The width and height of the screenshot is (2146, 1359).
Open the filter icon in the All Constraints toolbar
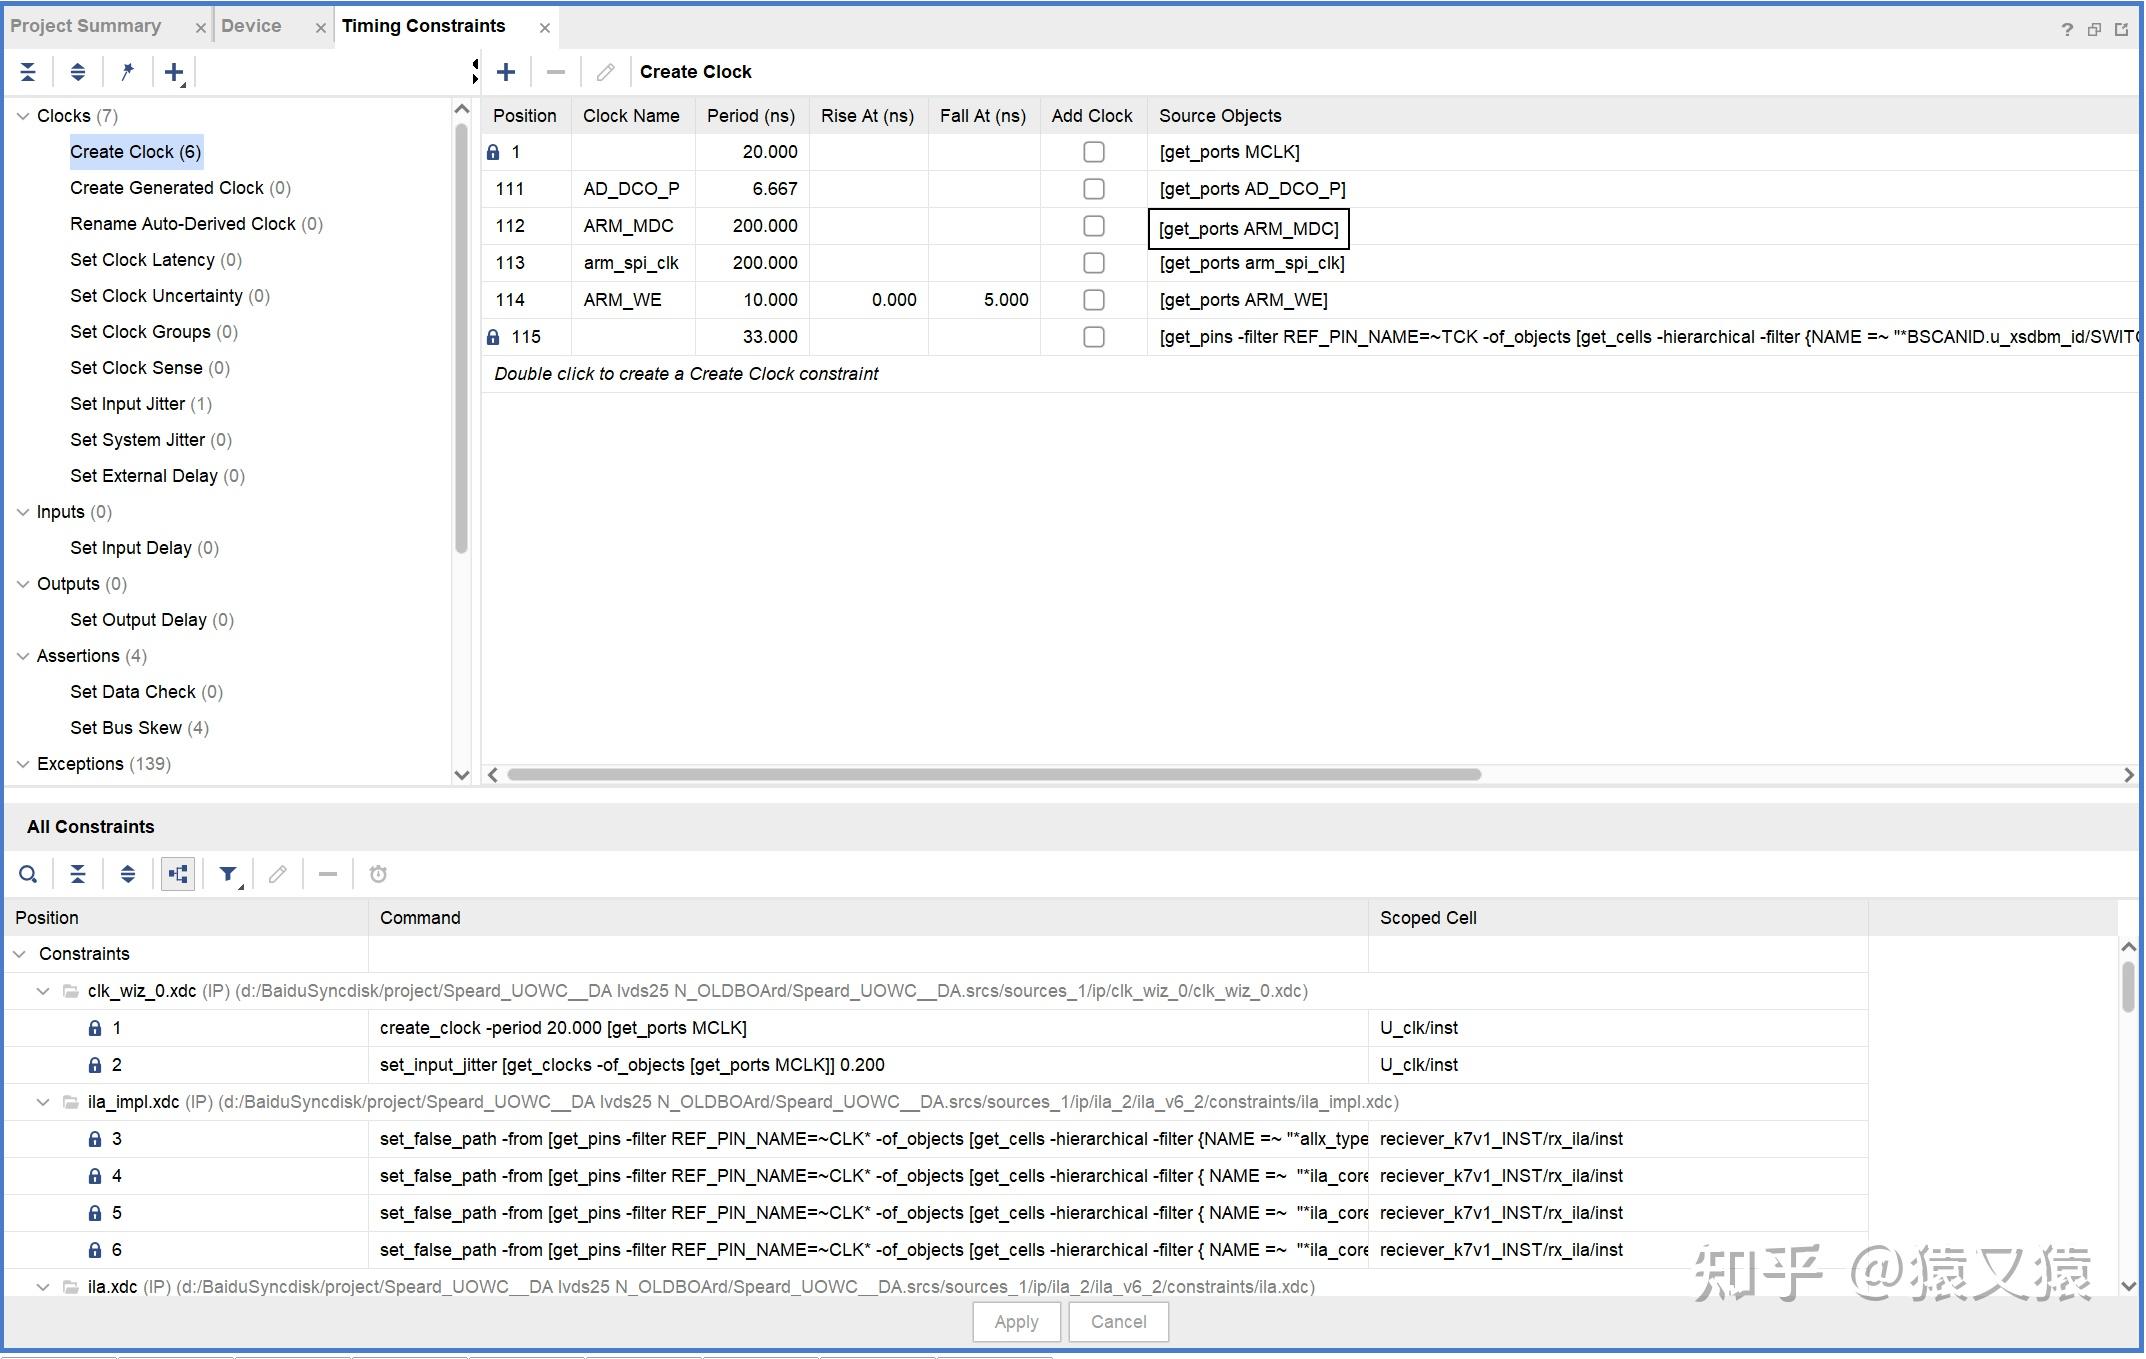point(229,875)
